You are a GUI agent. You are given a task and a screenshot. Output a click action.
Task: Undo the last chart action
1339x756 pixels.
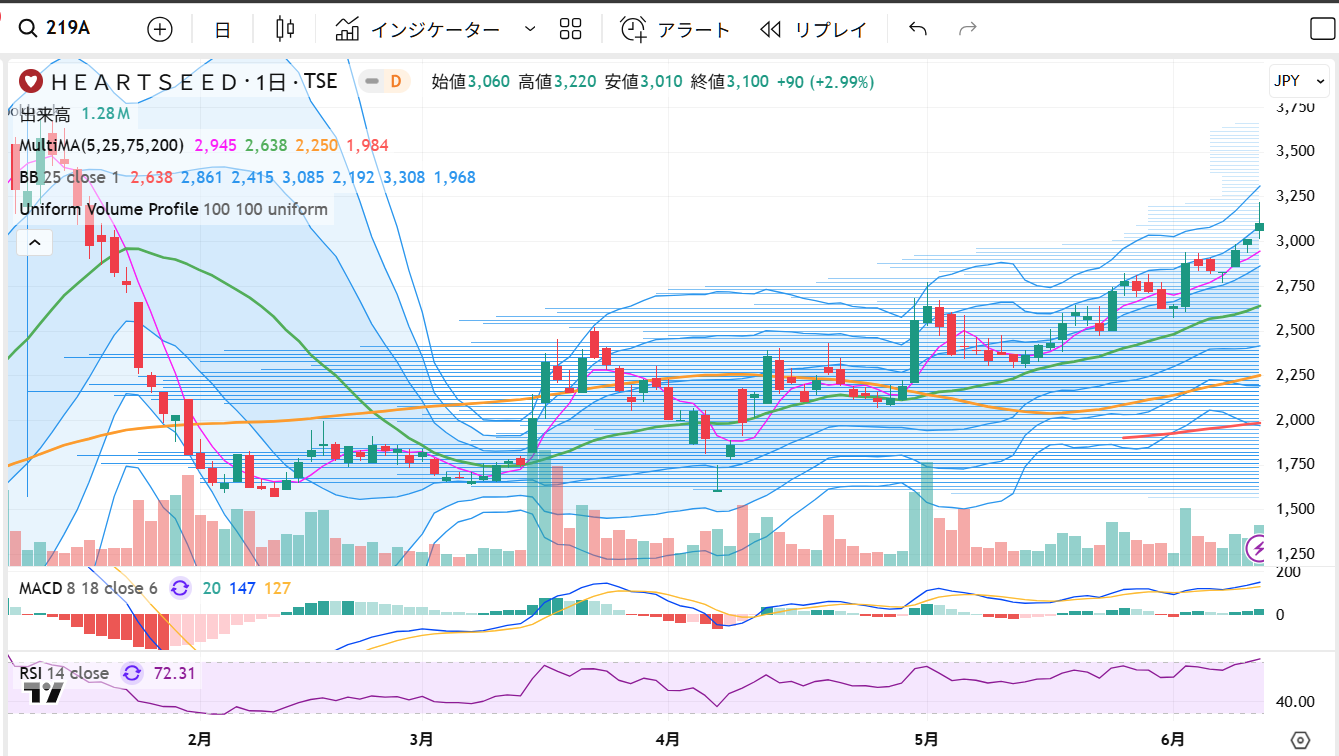tap(918, 29)
